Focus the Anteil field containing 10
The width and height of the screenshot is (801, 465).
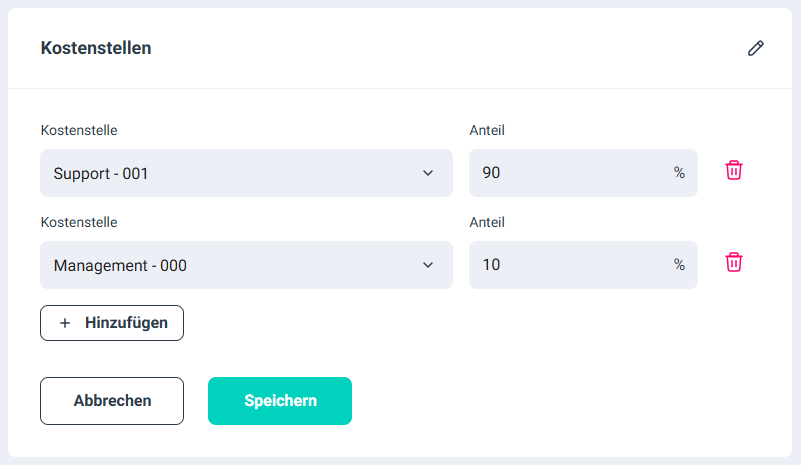pos(570,265)
